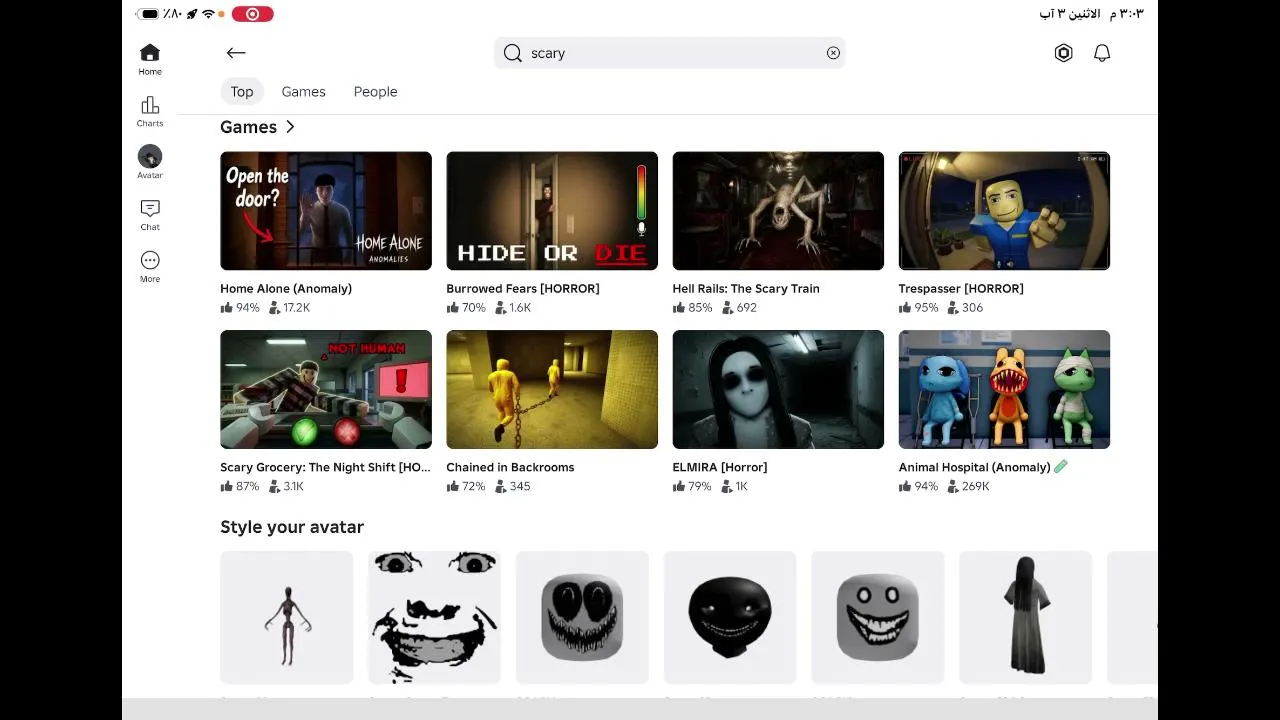Open the Robux icon
1280x720 pixels.
1064,53
